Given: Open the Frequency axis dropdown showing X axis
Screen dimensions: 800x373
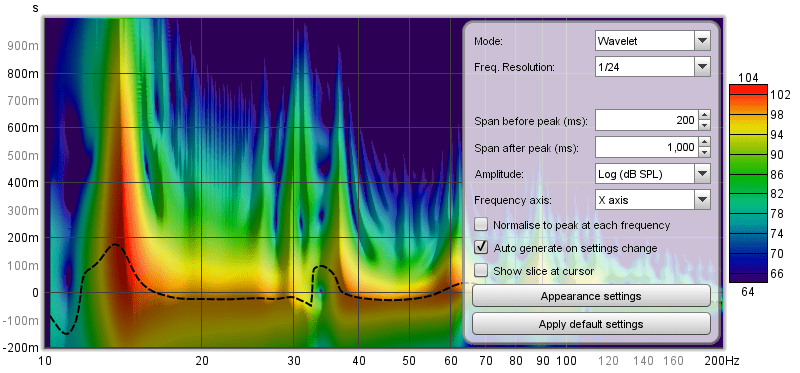Looking at the screenshot, I should point(653,200).
